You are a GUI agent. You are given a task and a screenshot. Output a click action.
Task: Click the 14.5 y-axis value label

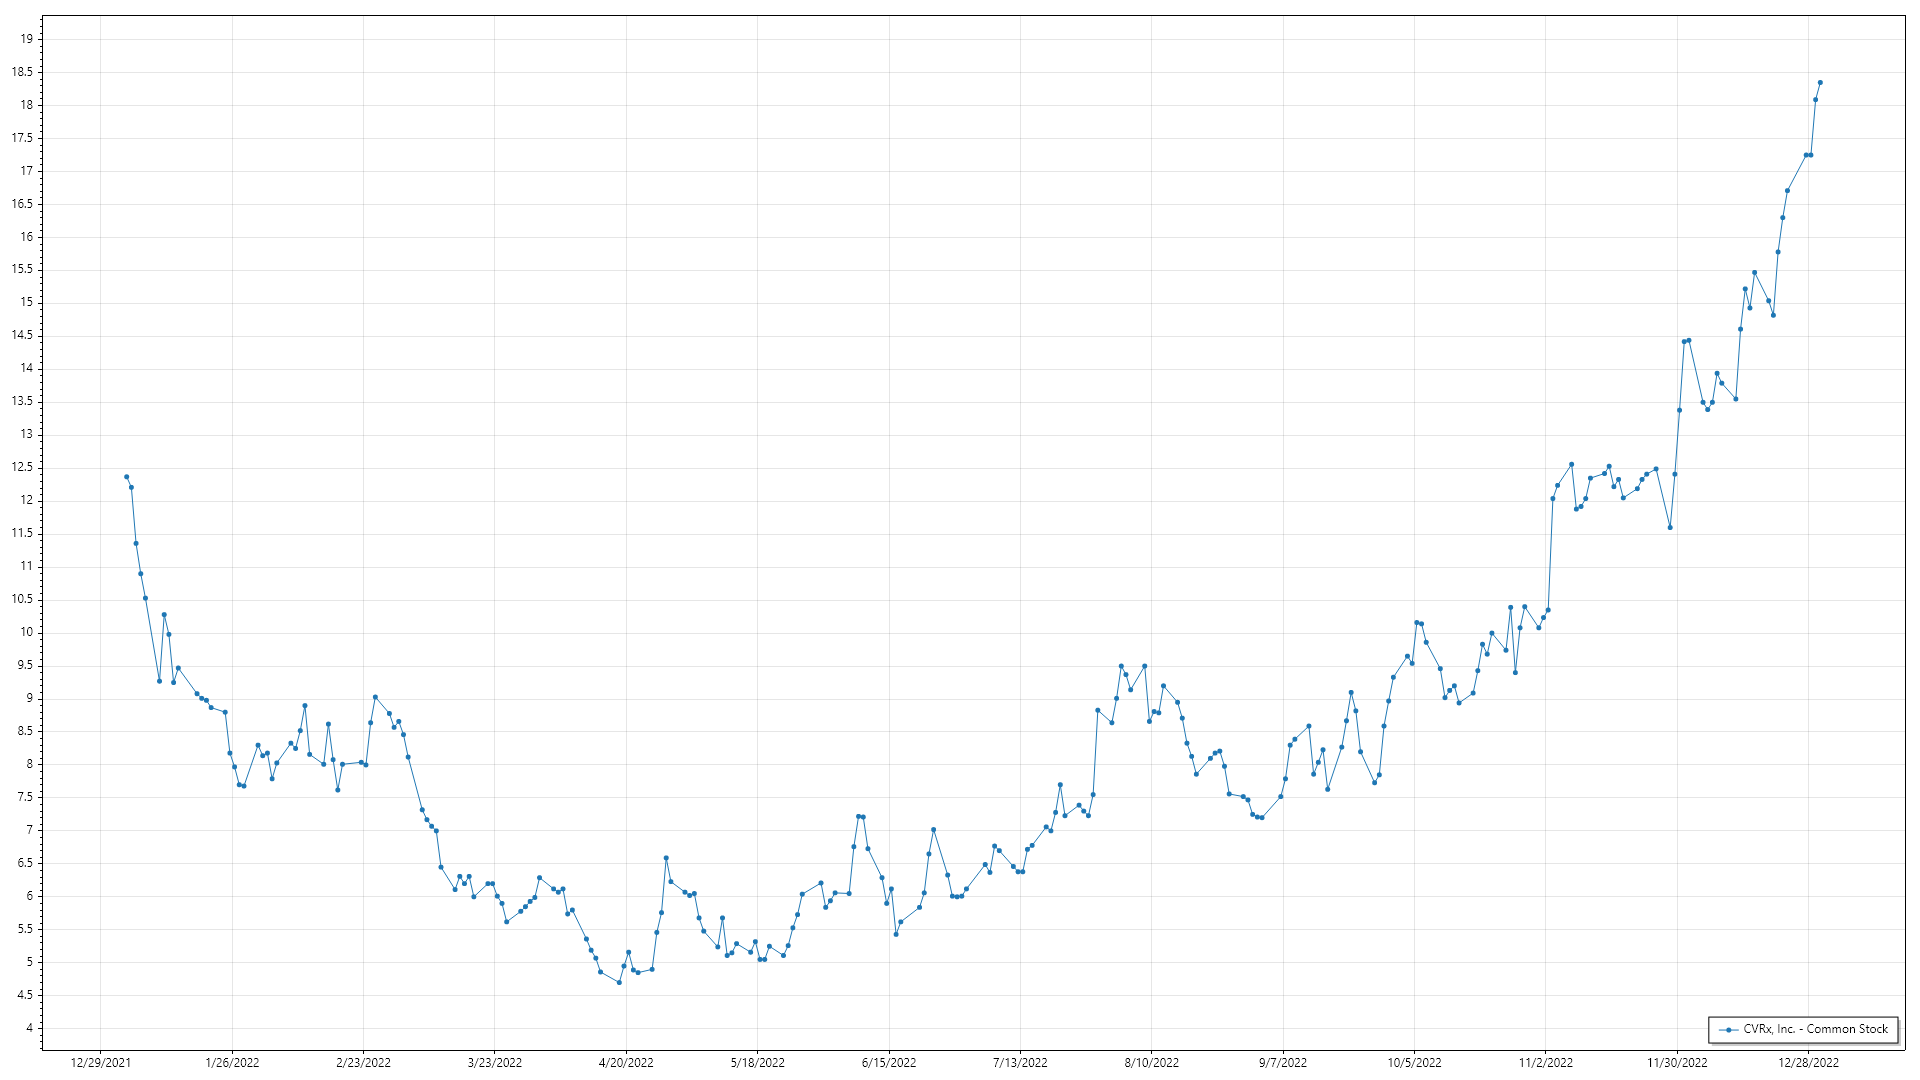(22, 336)
